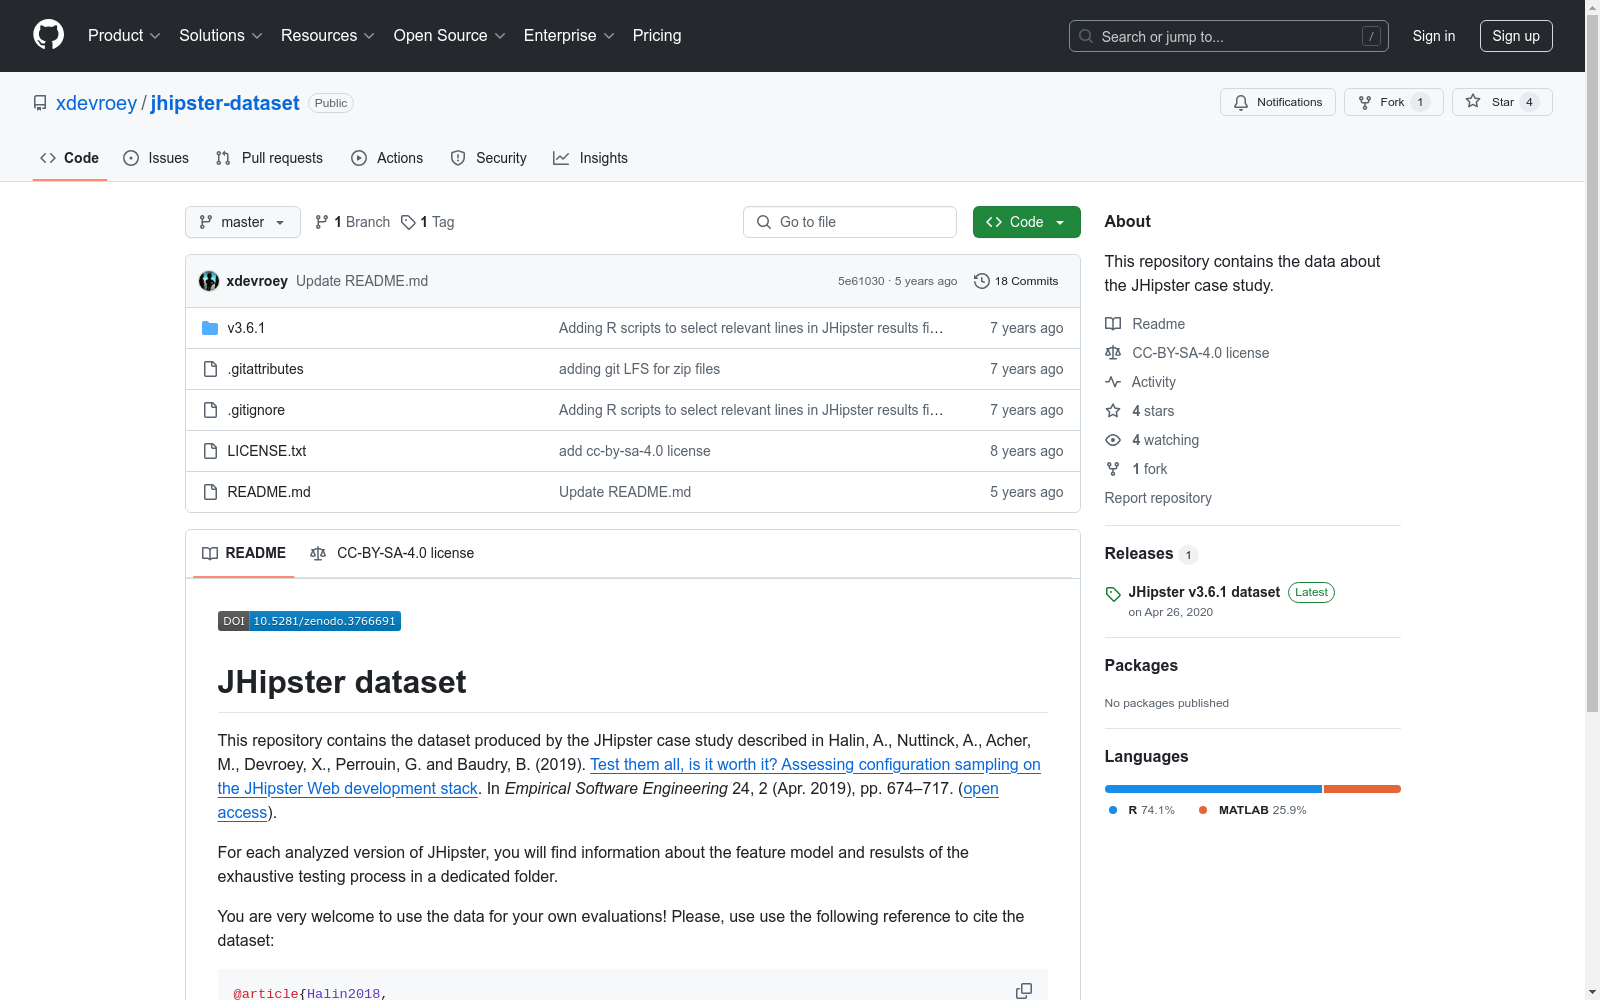Click the v3.6.1 folder icon
Image resolution: width=1600 pixels, height=1000 pixels.
[x=210, y=328]
